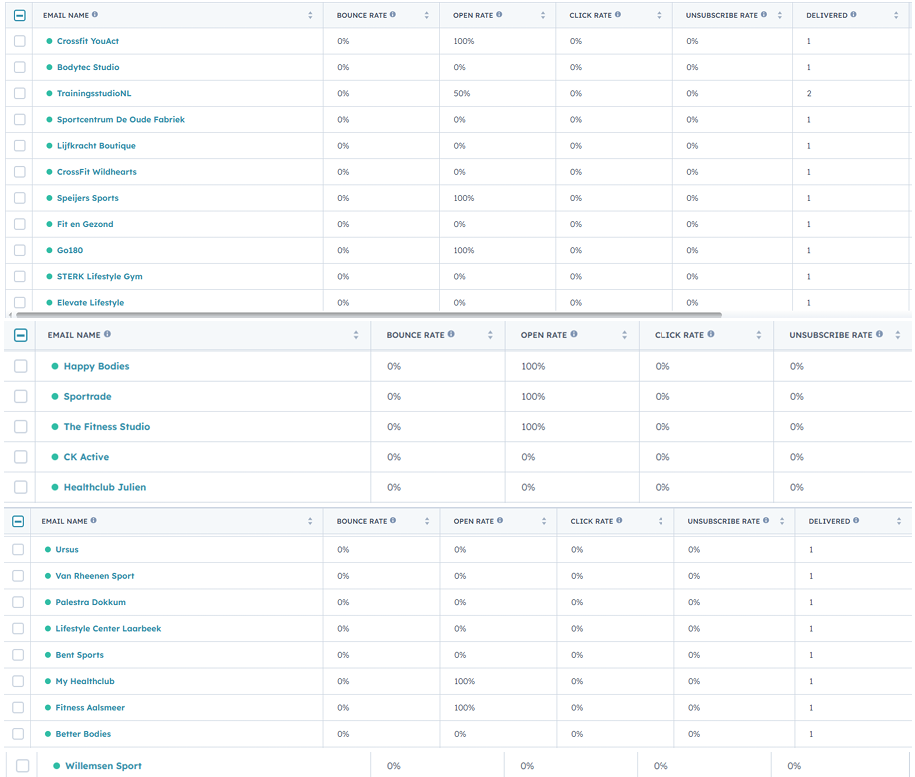Click the horizontal scrollbar below the top table
915x777 pixels.
tap(369, 315)
